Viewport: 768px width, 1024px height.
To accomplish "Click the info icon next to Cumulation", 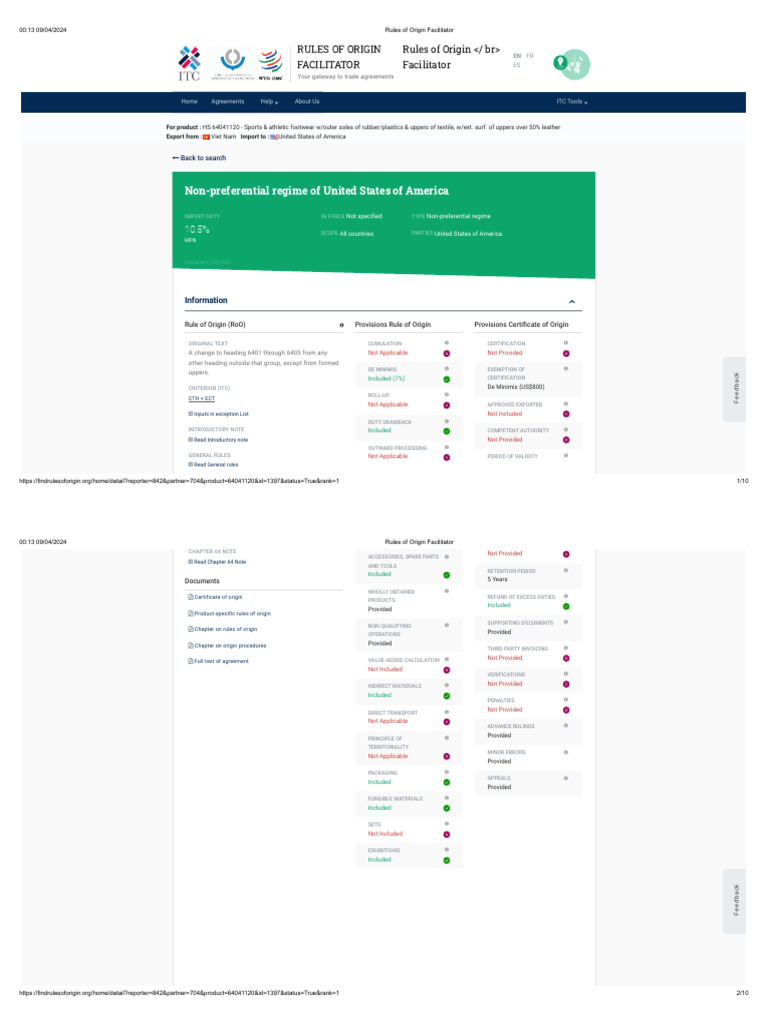I will (x=446, y=343).
